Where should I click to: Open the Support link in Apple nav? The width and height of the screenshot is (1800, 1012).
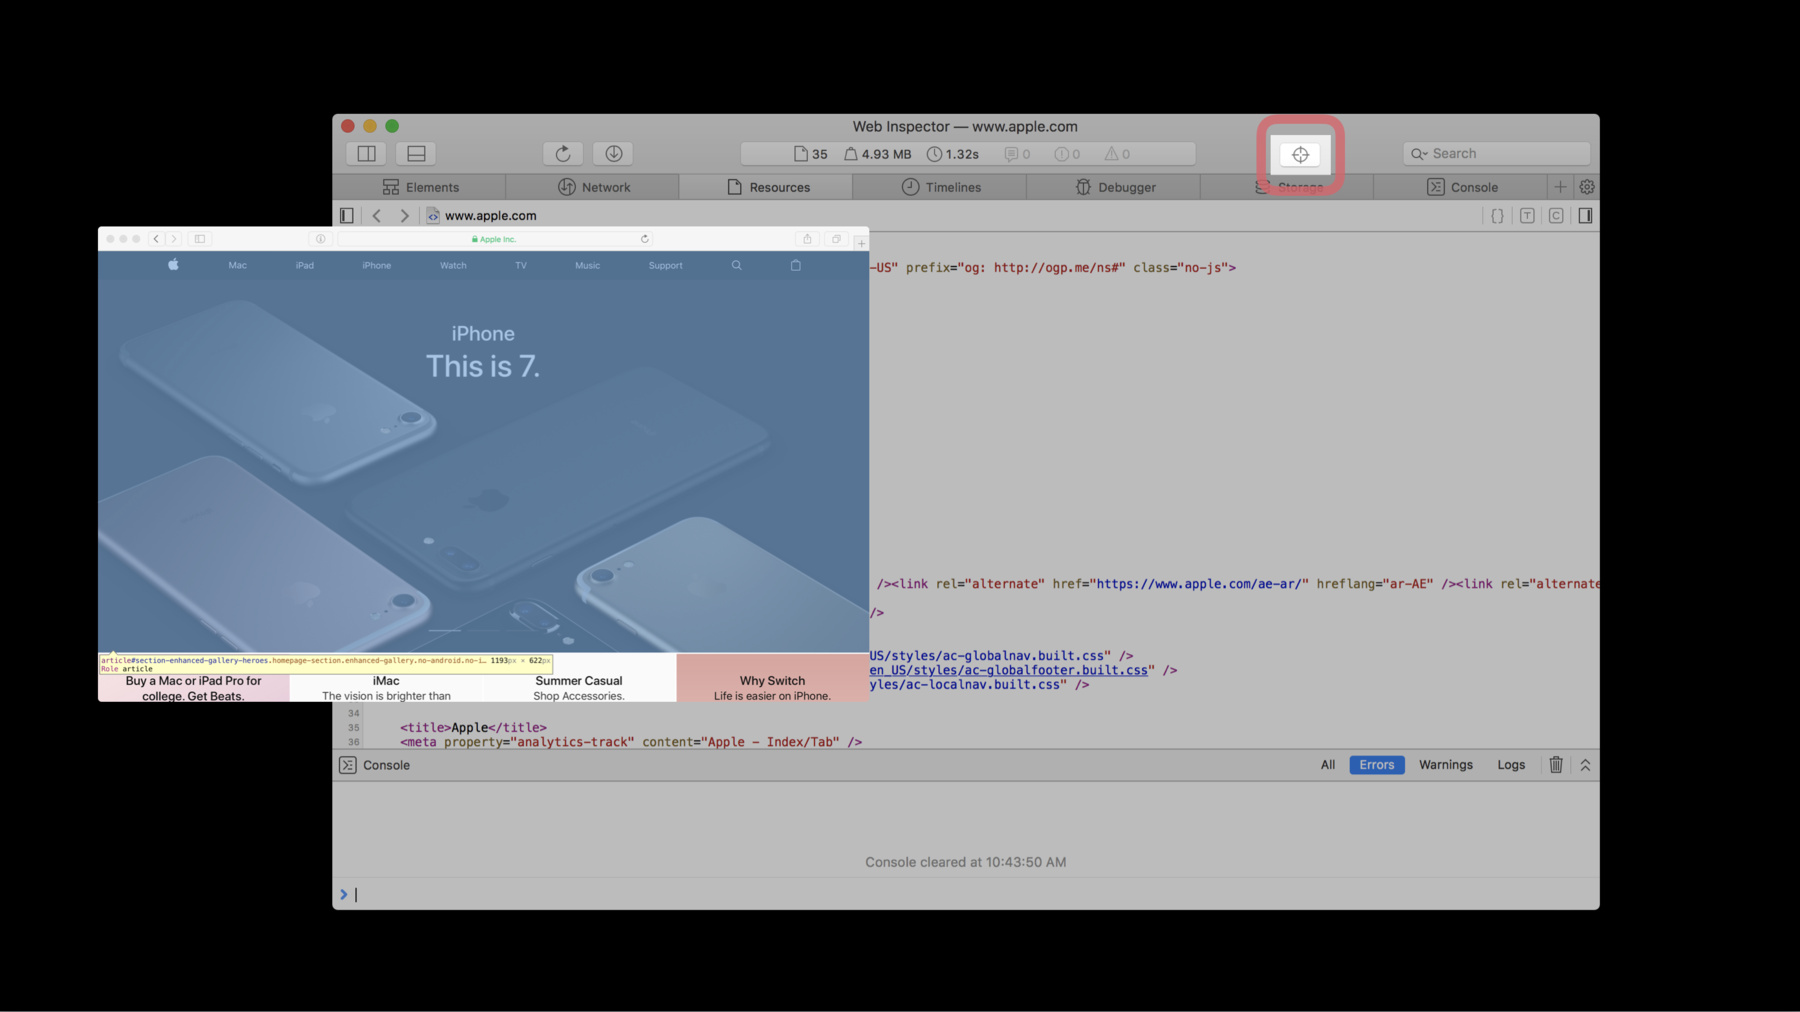tap(665, 265)
